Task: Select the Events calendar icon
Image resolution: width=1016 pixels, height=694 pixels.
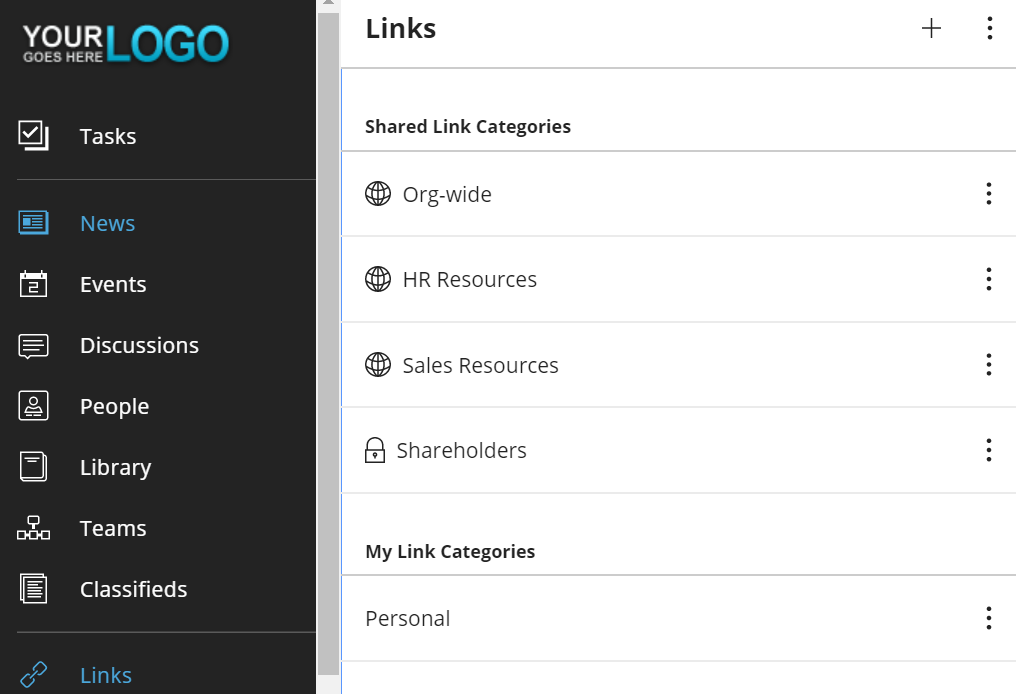Action: [33, 284]
